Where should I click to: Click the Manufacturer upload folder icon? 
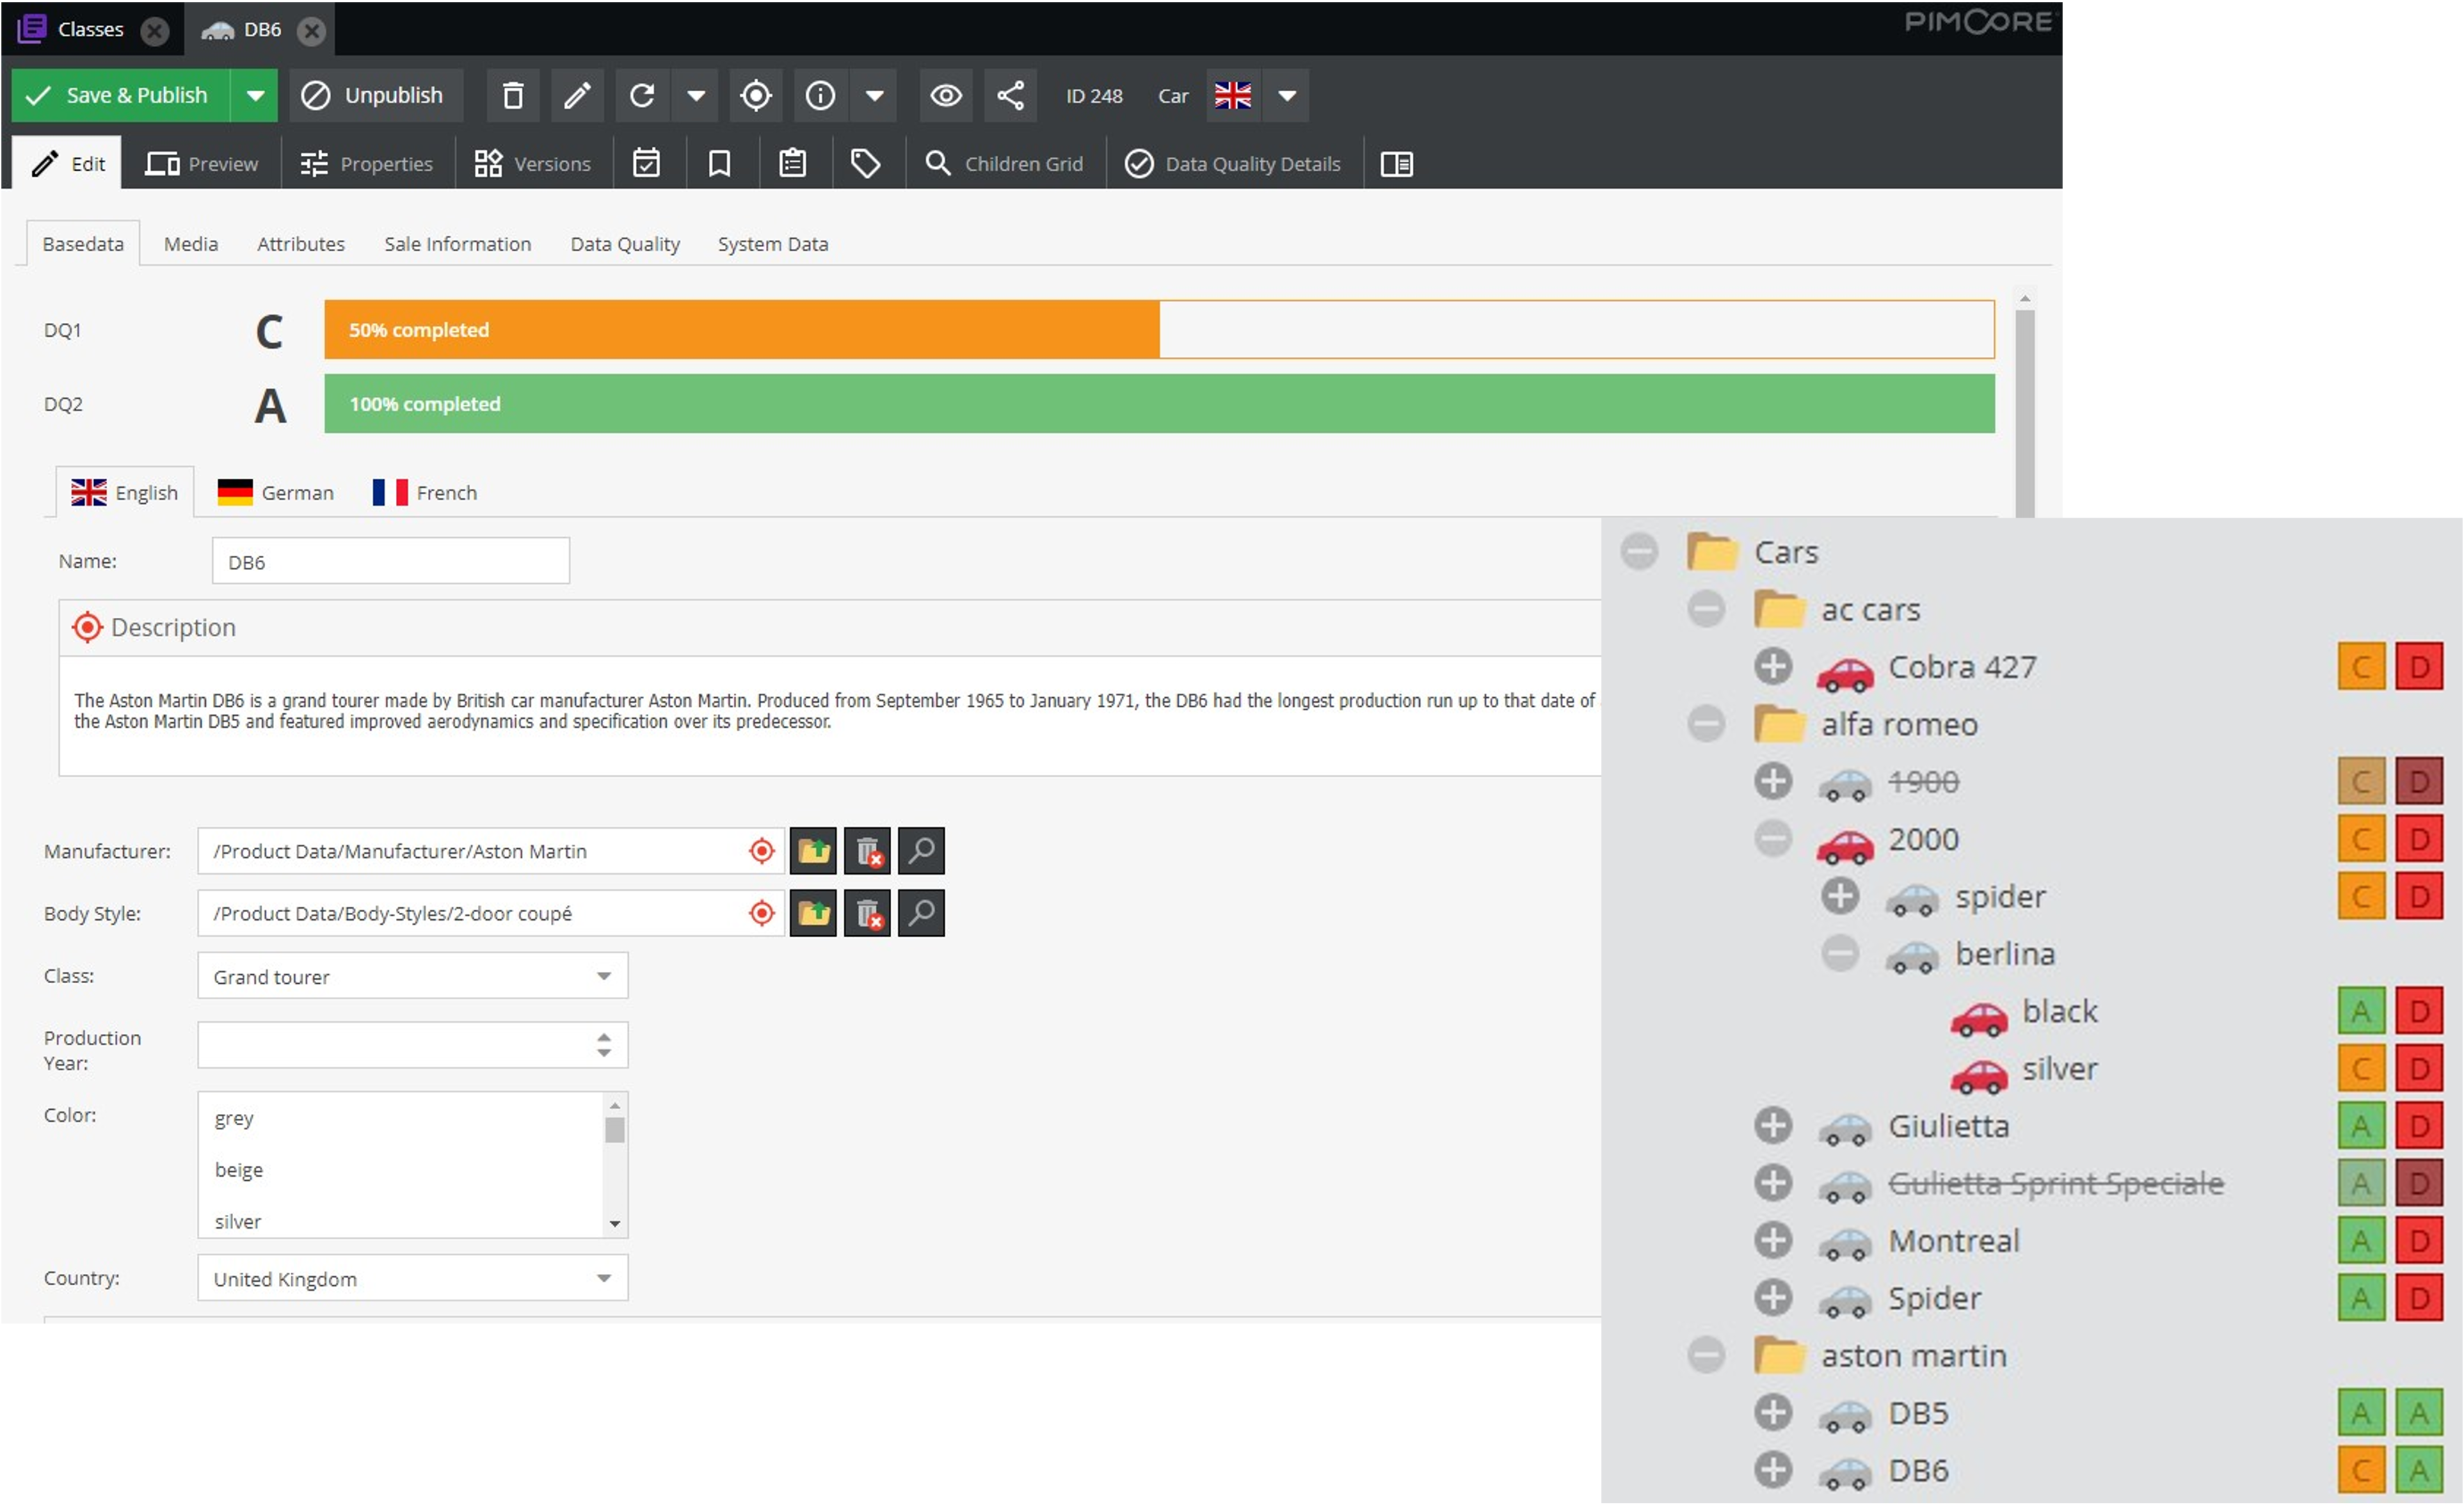[x=814, y=851]
